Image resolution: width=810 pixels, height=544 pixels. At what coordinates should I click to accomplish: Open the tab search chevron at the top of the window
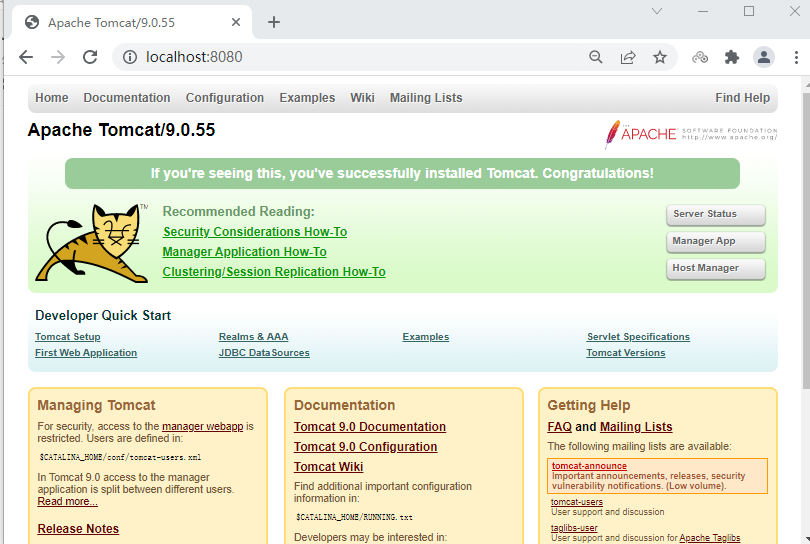(657, 11)
